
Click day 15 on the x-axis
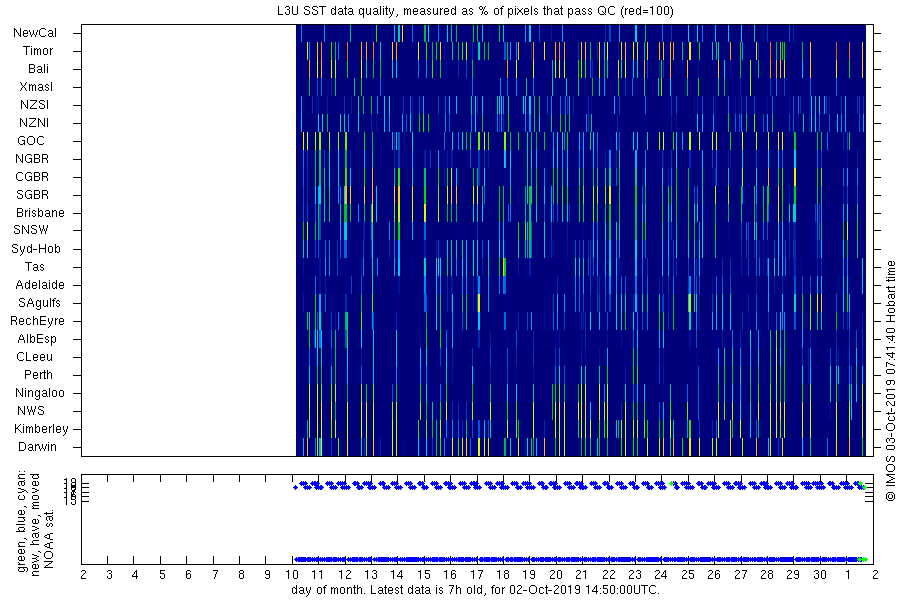click(x=424, y=575)
